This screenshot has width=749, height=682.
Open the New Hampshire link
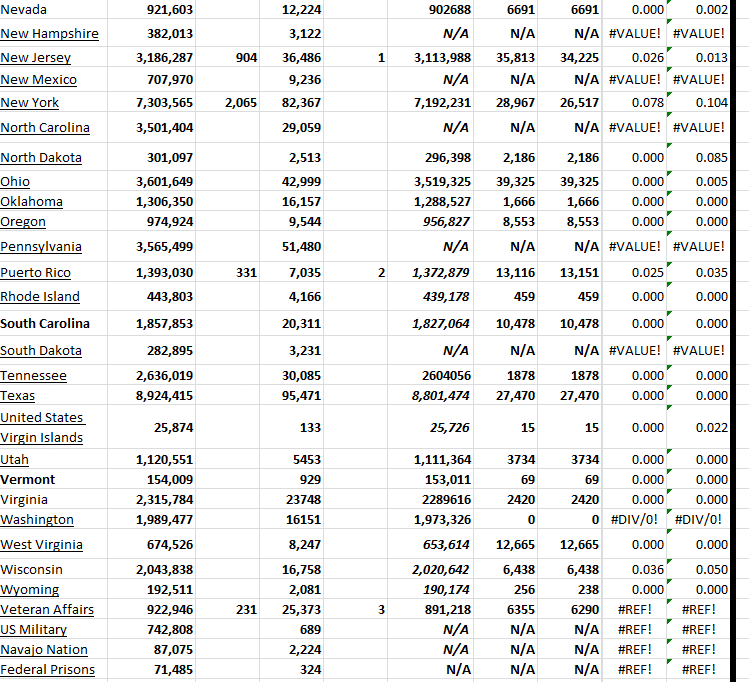[x=49, y=34]
